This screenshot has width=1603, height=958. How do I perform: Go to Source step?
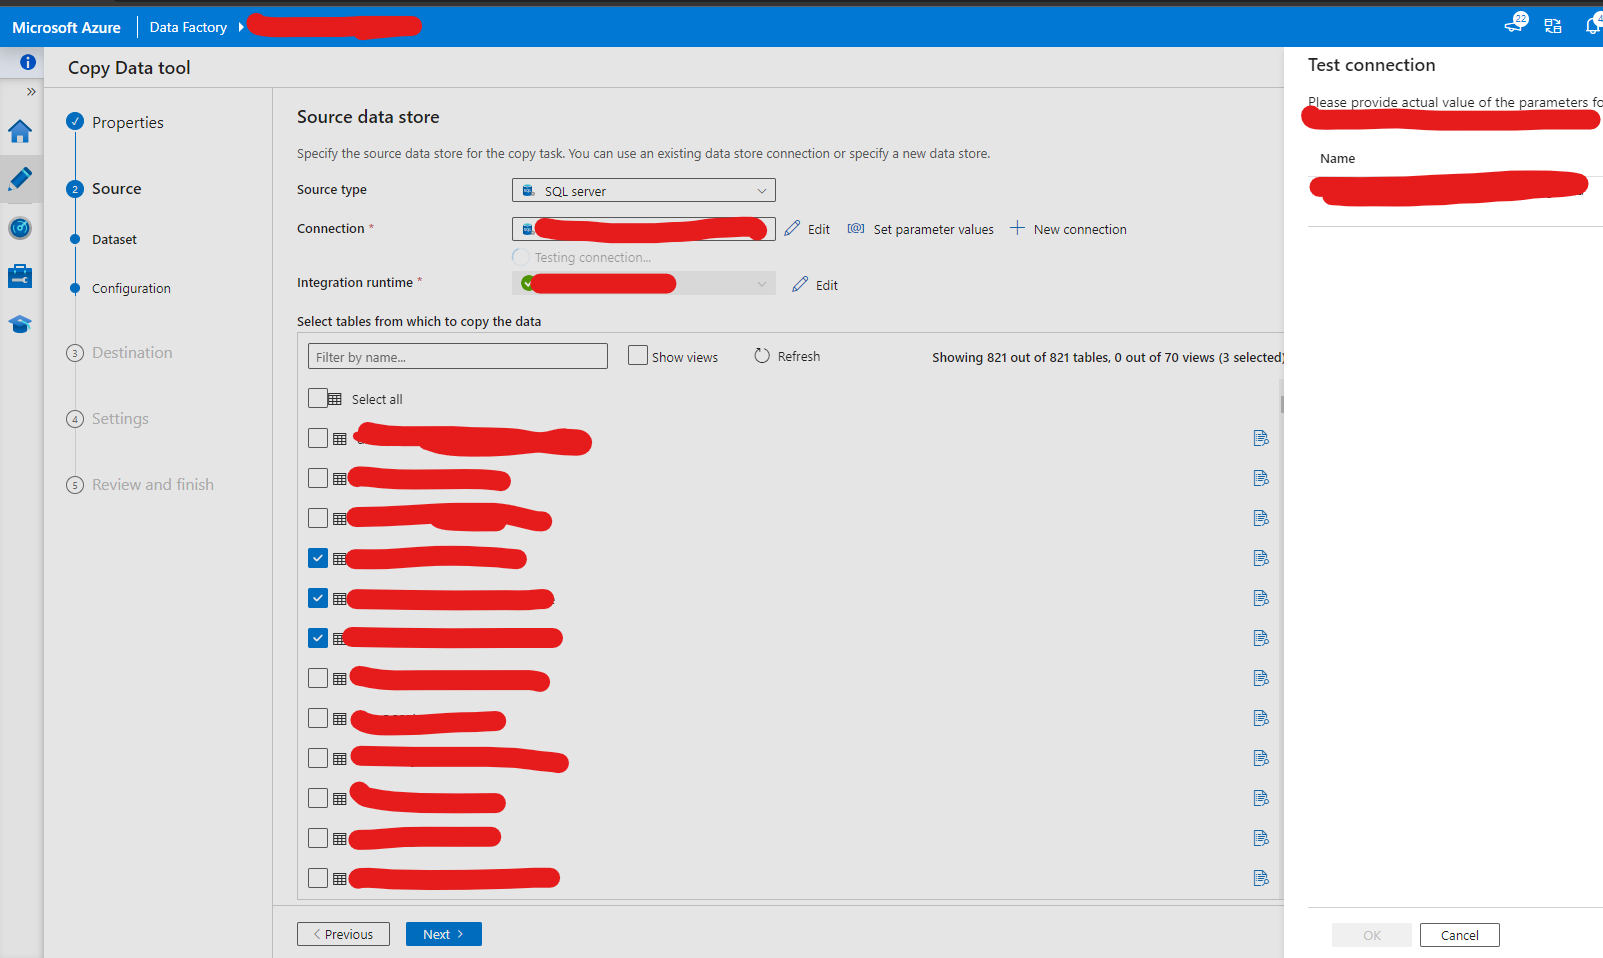point(116,188)
